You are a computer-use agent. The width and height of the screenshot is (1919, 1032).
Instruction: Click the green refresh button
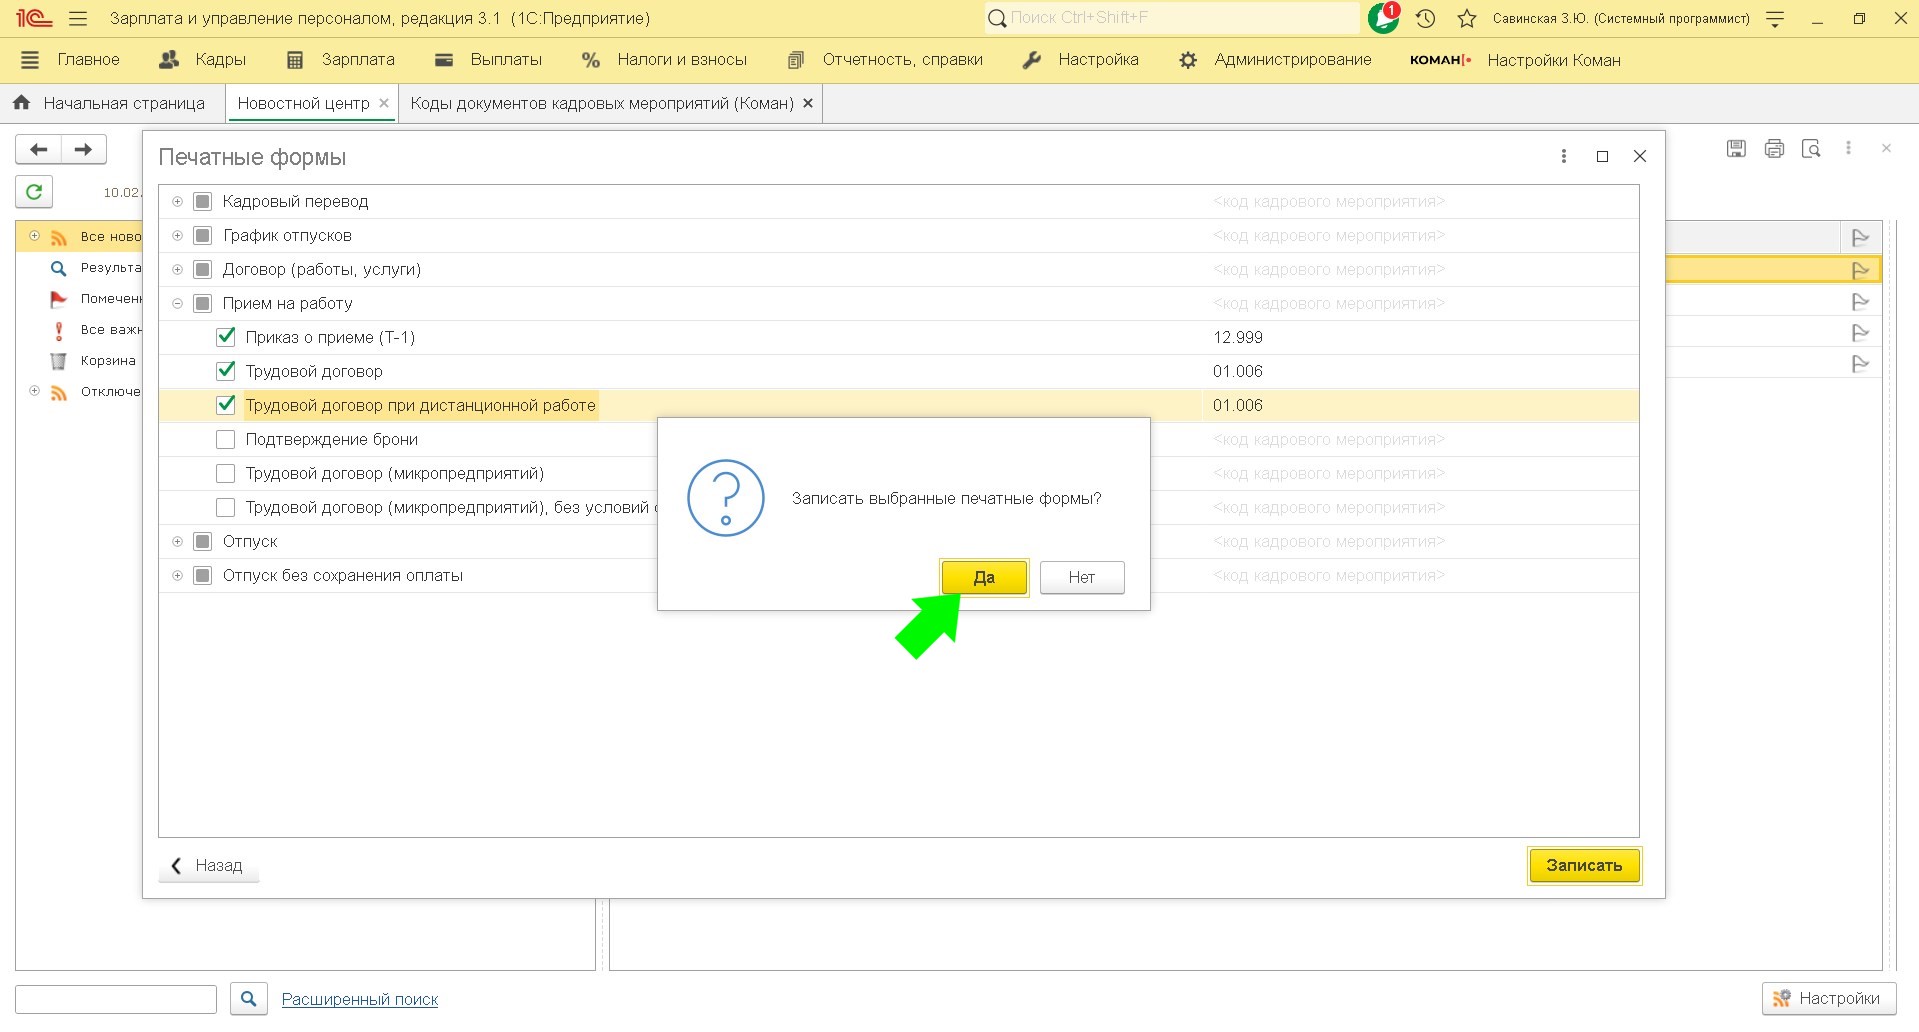point(34,191)
